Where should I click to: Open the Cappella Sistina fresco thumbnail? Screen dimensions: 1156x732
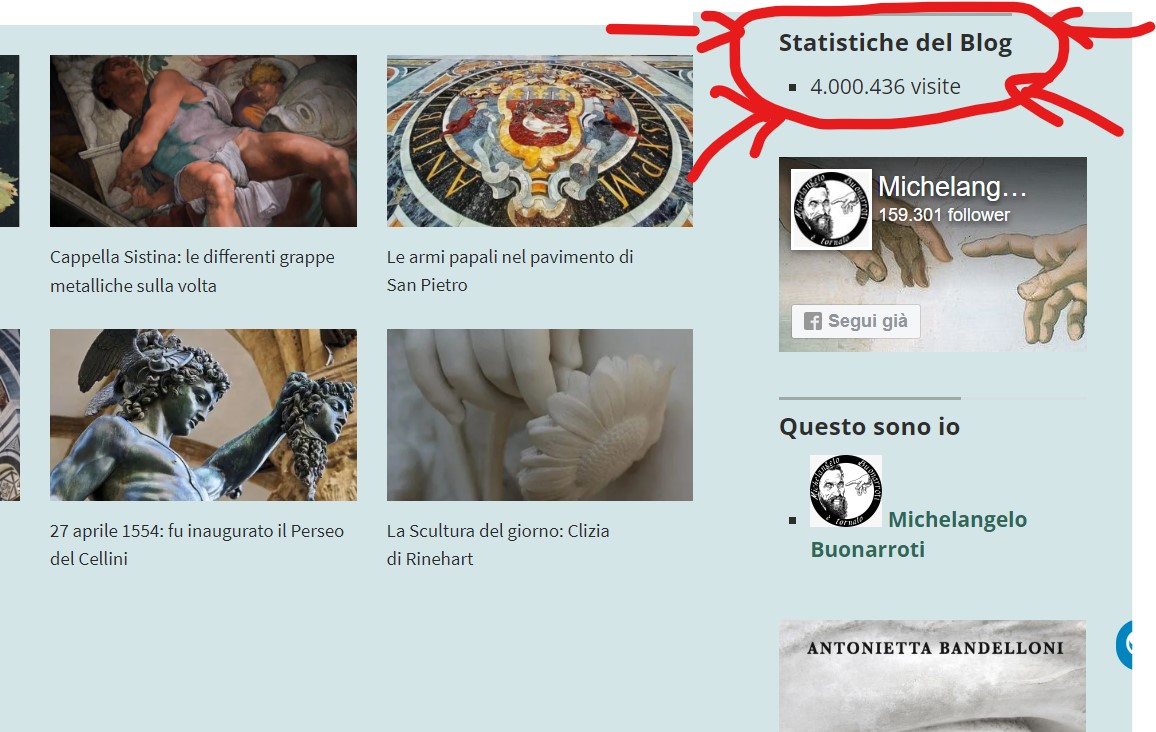(203, 141)
